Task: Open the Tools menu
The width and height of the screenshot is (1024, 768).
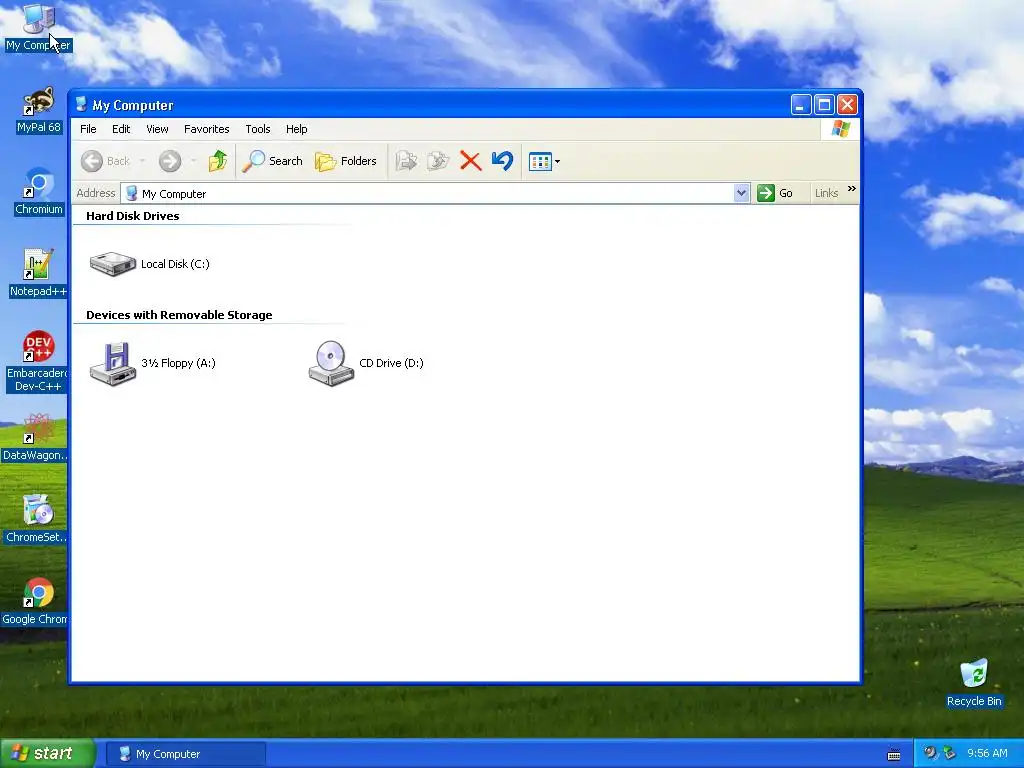Action: 258,129
